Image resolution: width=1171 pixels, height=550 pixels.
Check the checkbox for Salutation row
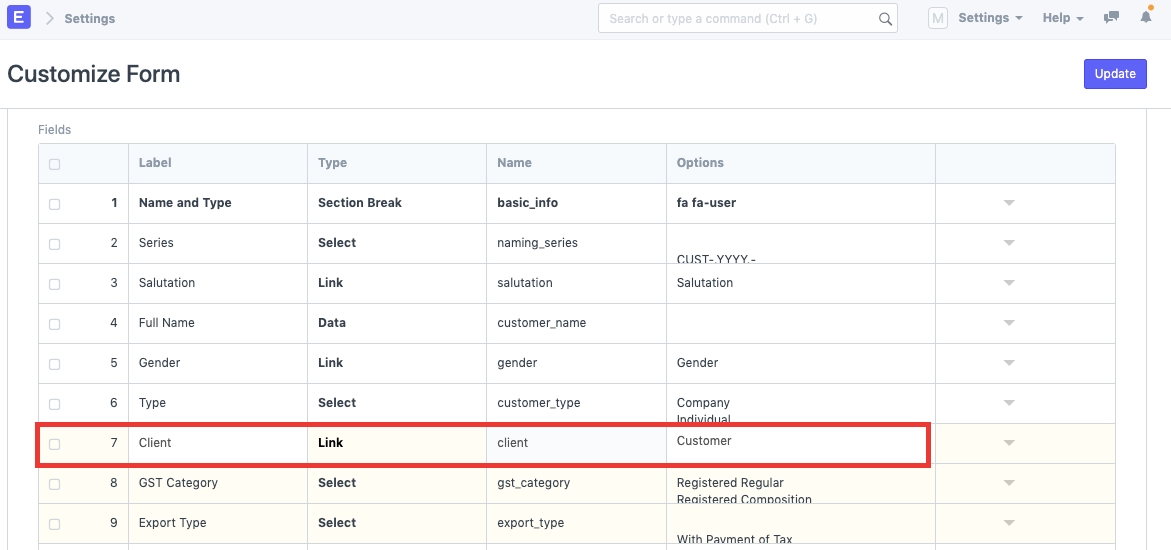[x=54, y=284]
